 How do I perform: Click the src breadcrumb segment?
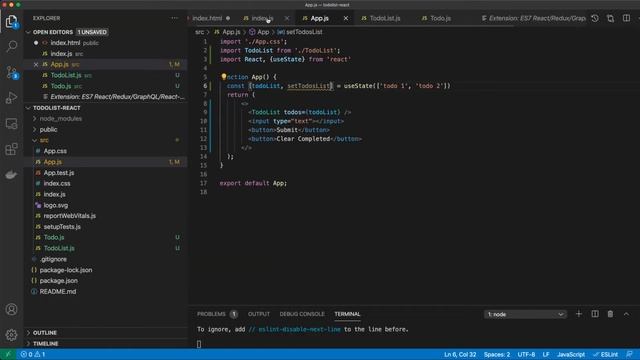point(199,32)
